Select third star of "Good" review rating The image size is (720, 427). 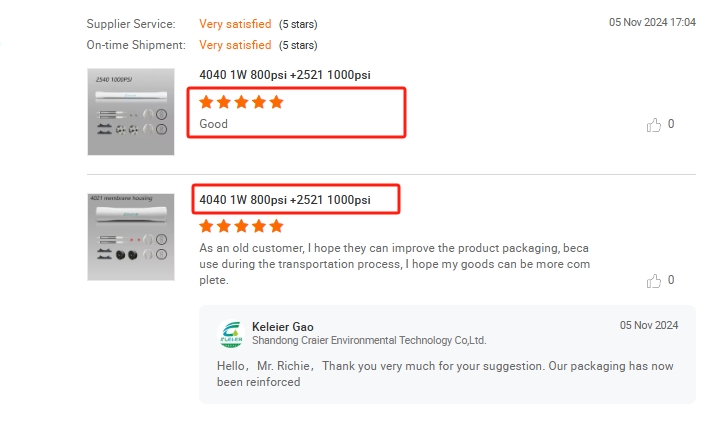tap(241, 102)
